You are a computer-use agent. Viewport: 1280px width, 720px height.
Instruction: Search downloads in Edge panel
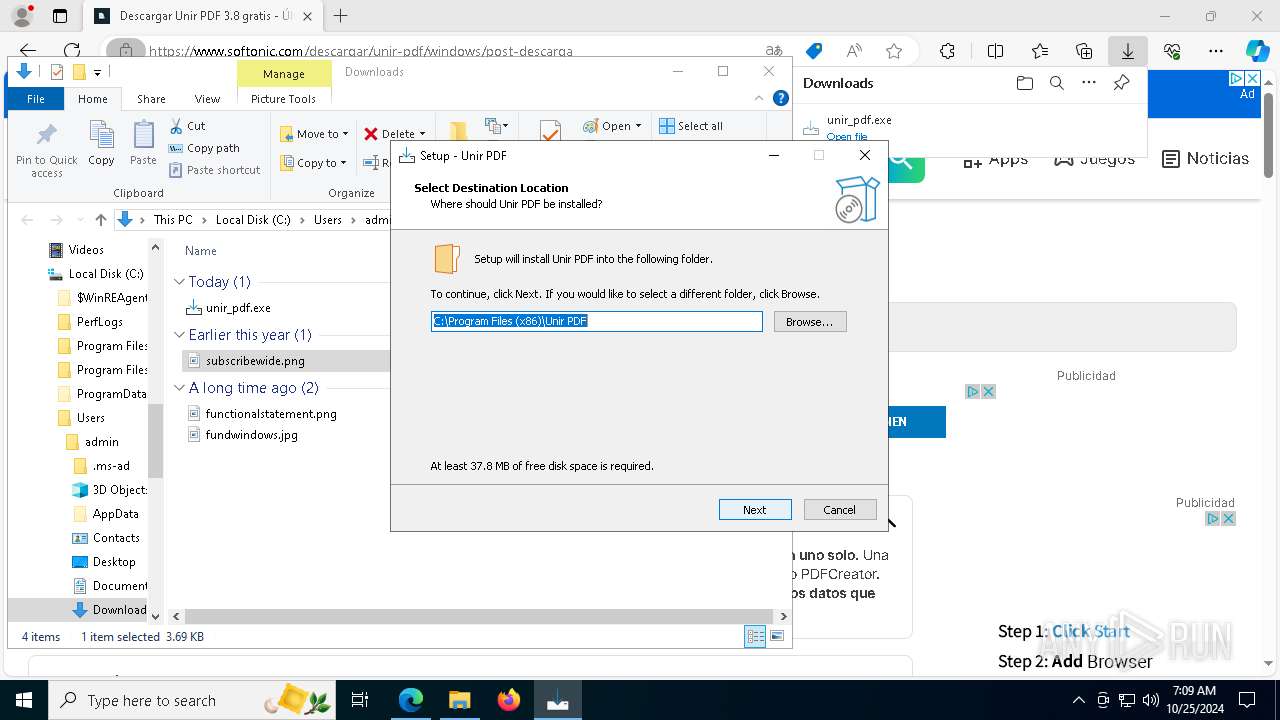tap(1056, 83)
